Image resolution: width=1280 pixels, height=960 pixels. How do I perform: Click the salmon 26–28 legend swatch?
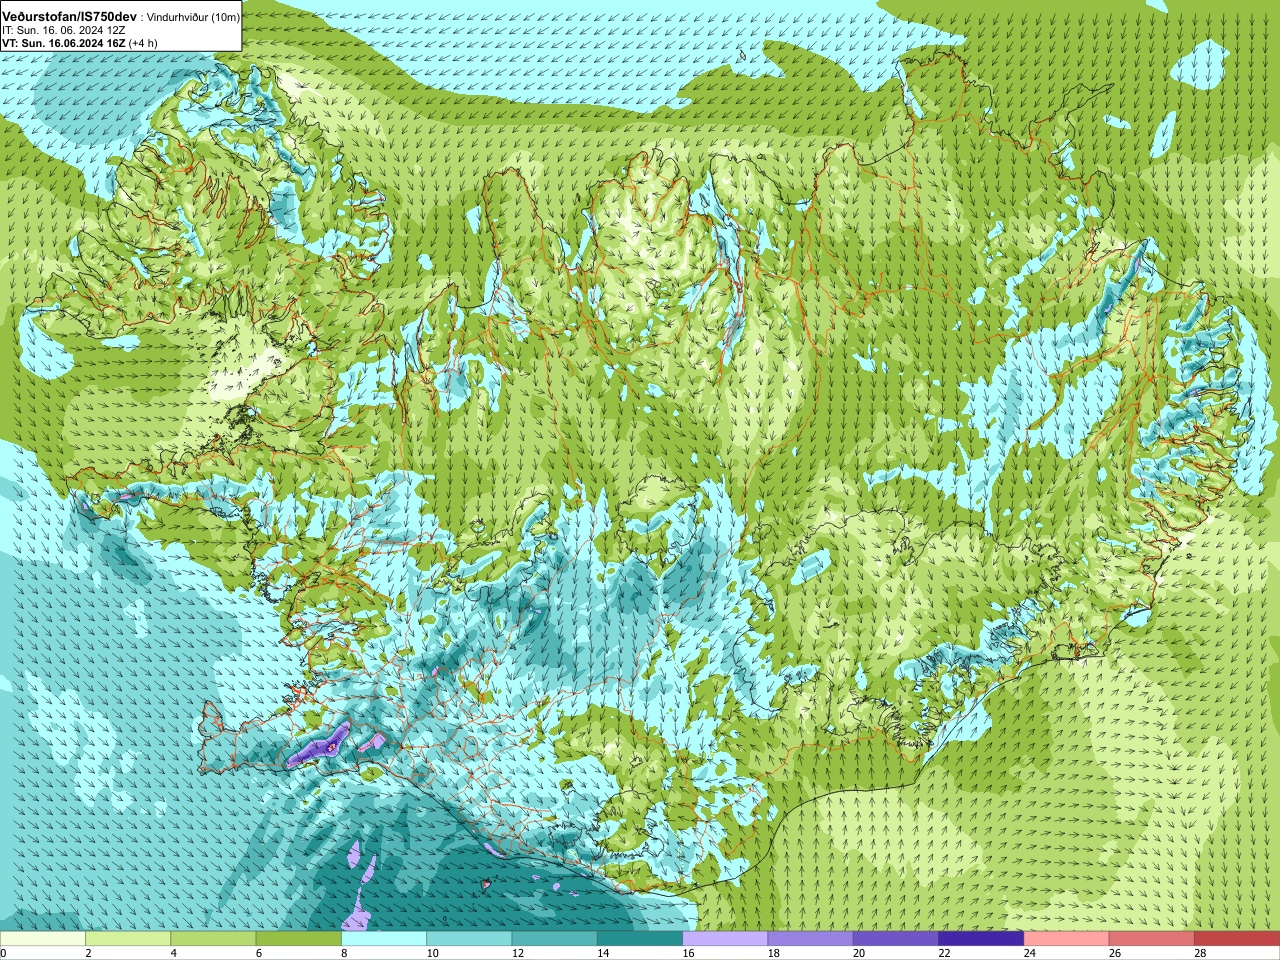1152,939
